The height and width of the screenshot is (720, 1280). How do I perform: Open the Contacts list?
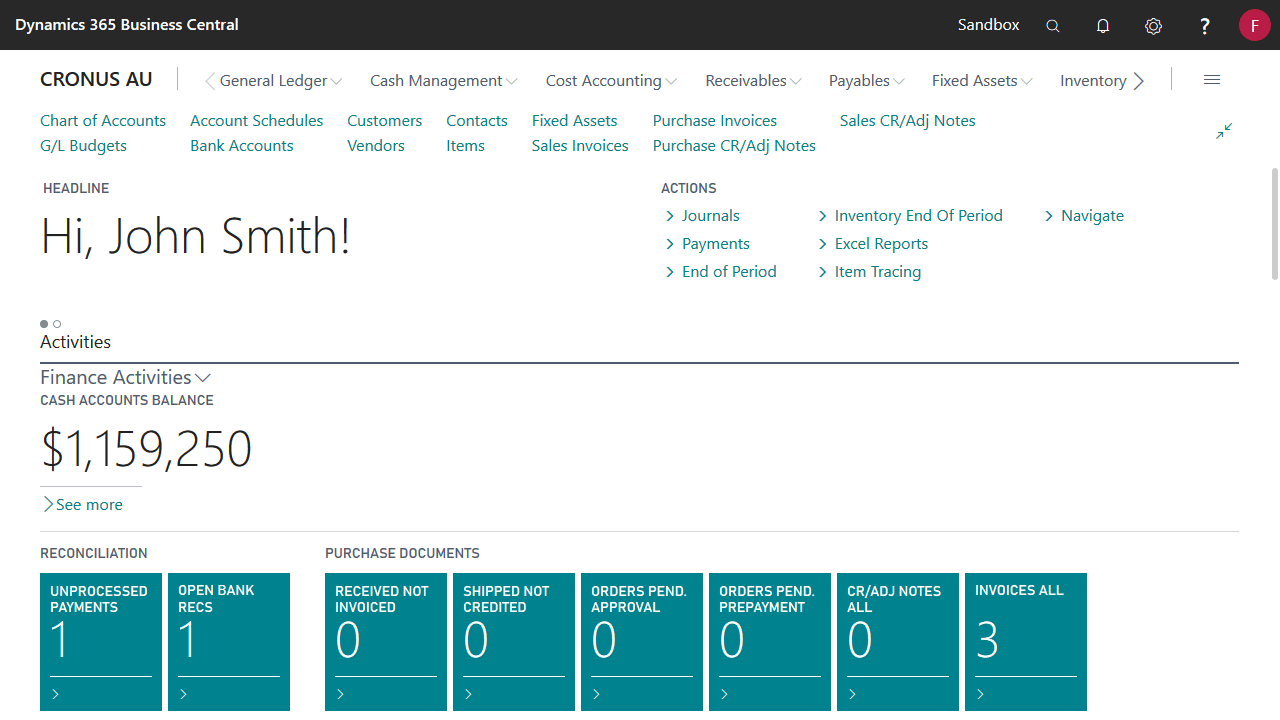coord(477,121)
